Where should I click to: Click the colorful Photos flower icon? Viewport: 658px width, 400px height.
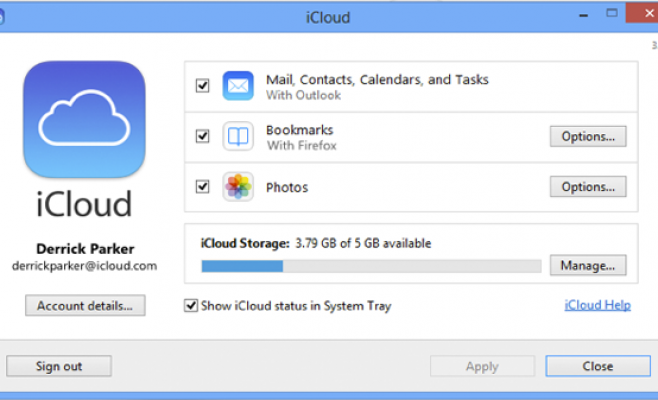pyautogui.click(x=238, y=187)
